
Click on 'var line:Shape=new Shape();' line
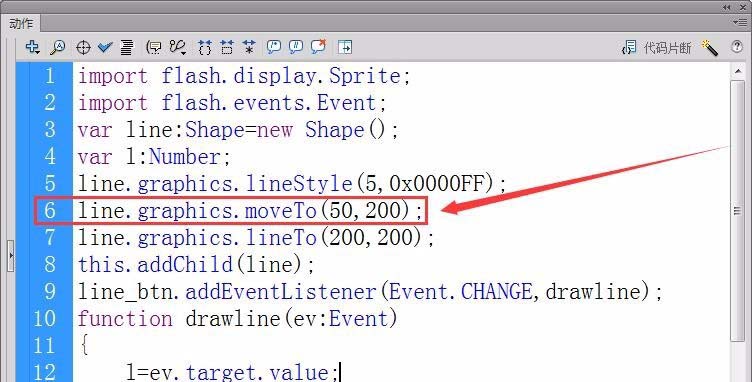coord(238,129)
